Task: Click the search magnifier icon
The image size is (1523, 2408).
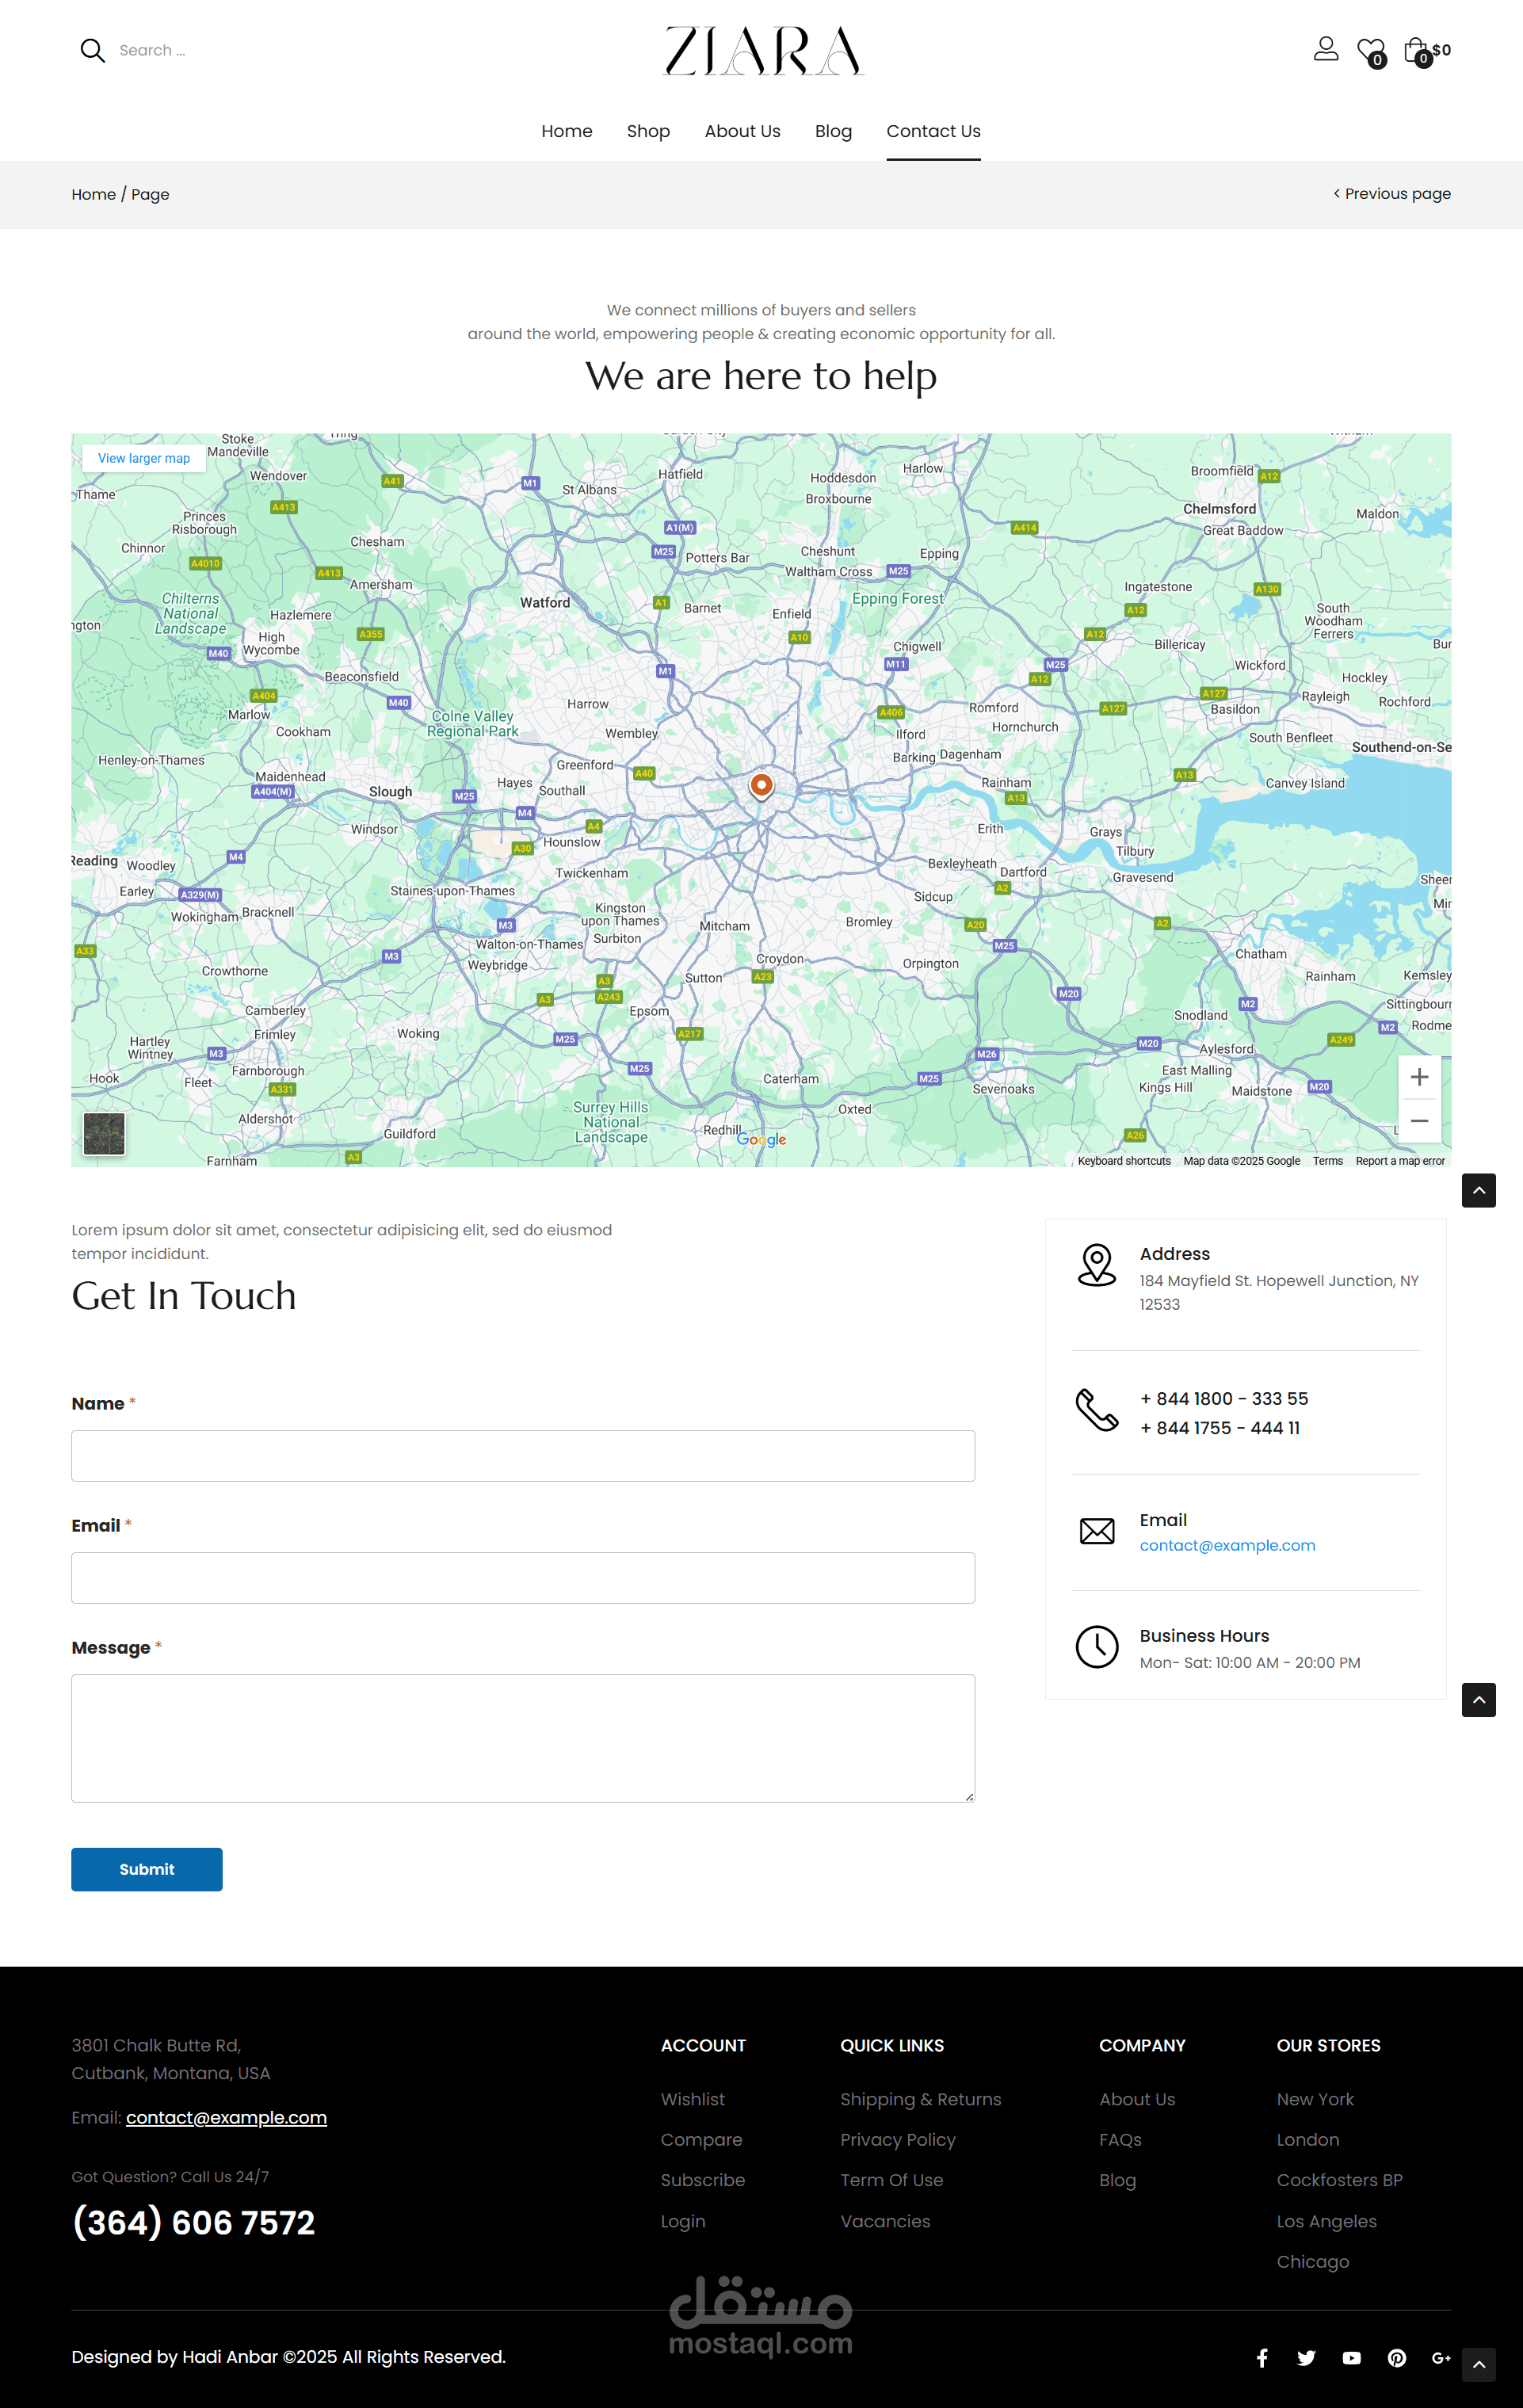Action: (92, 51)
